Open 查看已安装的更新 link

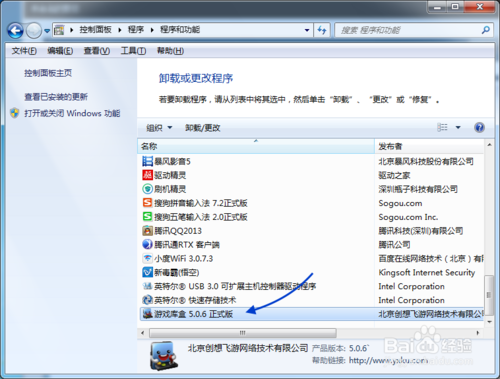[x=56, y=97]
